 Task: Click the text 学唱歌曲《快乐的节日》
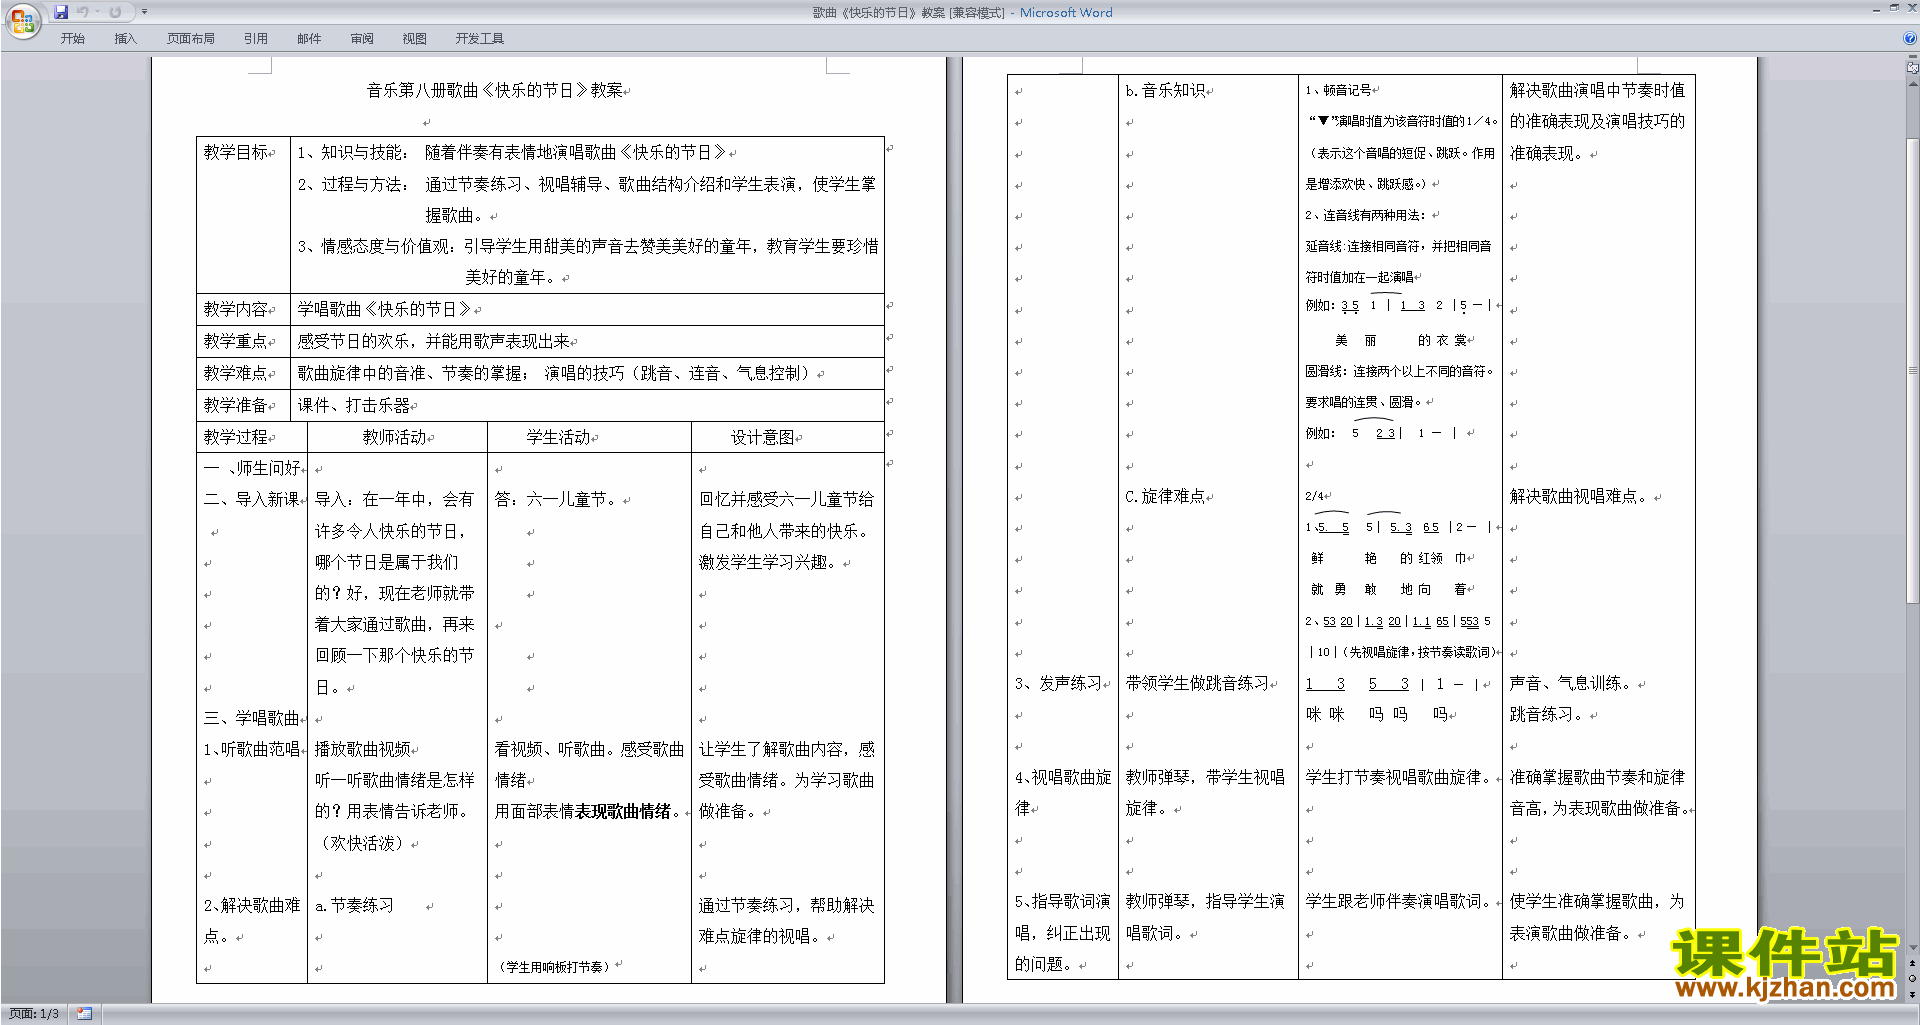coord(385,309)
